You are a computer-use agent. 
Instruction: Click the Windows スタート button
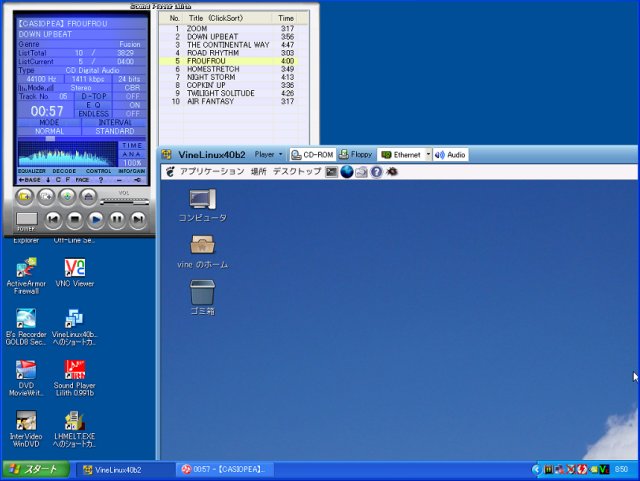(35, 469)
